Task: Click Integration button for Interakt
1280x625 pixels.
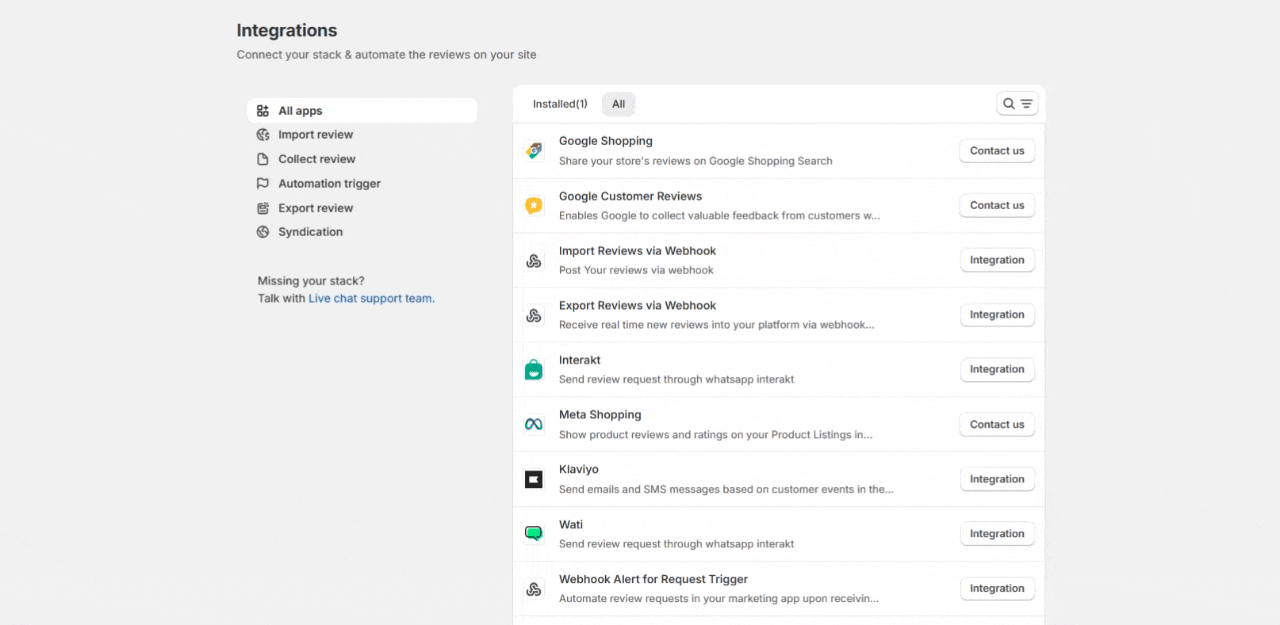Action: coord(996,369)
